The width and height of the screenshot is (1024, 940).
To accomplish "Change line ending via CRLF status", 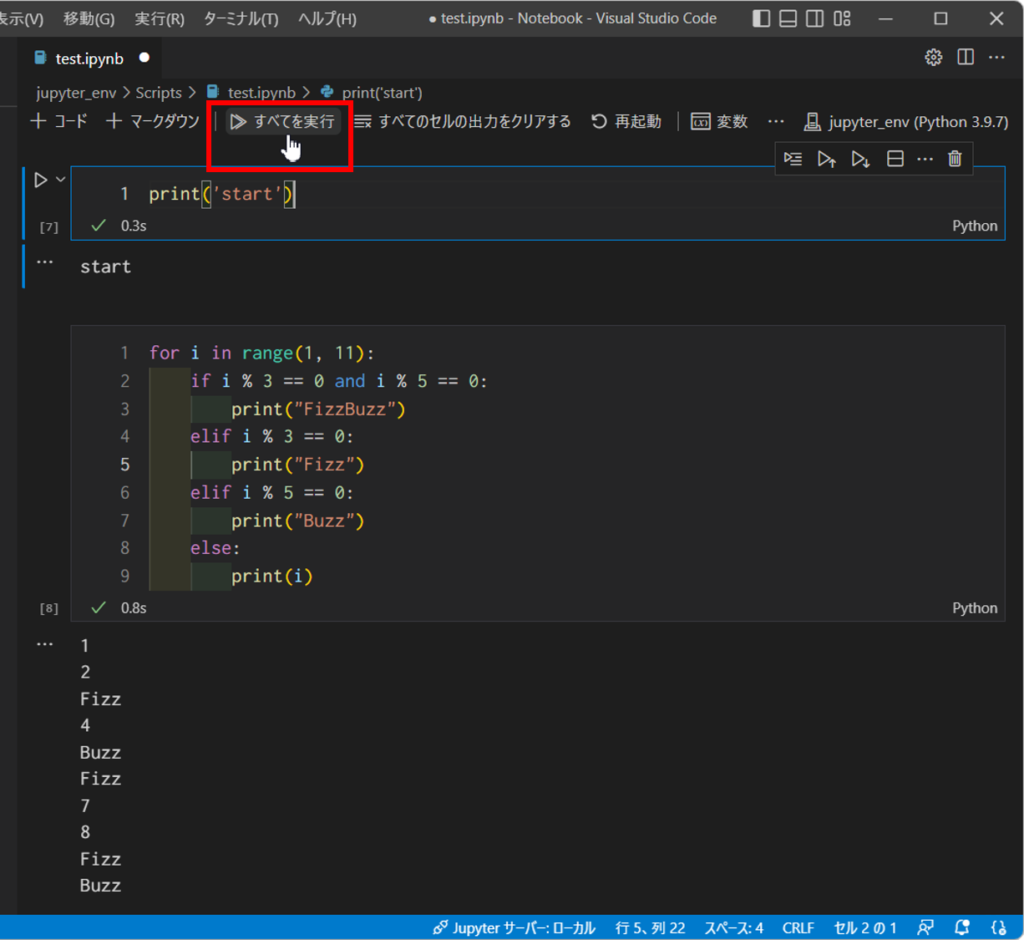I will tap(798, 928).
